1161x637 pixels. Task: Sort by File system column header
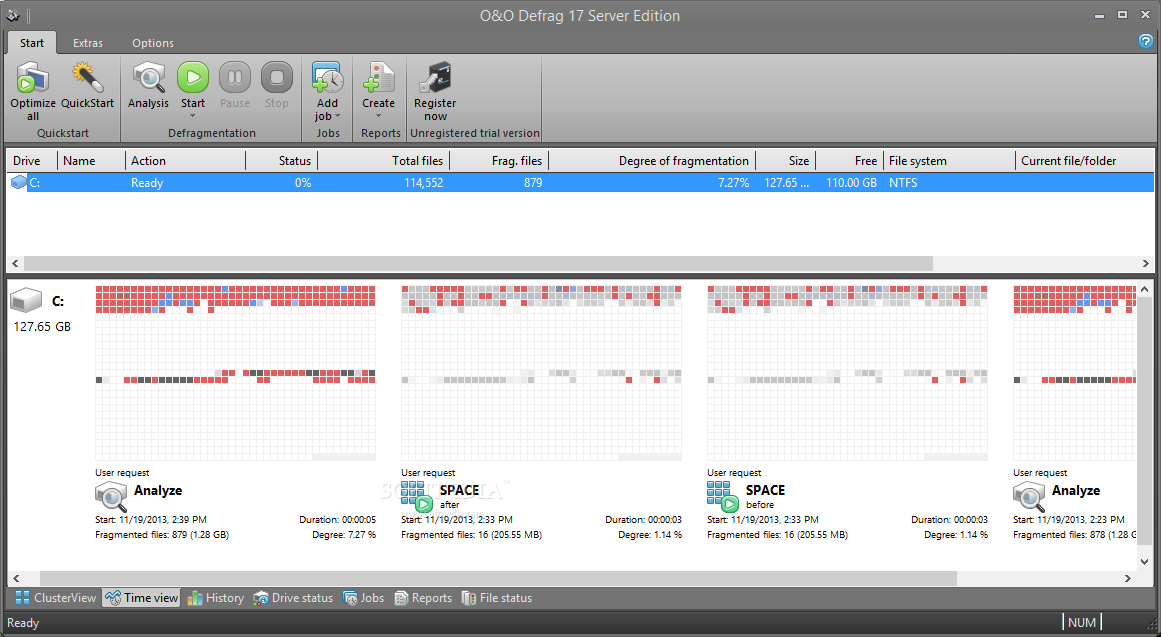(949, 161)
